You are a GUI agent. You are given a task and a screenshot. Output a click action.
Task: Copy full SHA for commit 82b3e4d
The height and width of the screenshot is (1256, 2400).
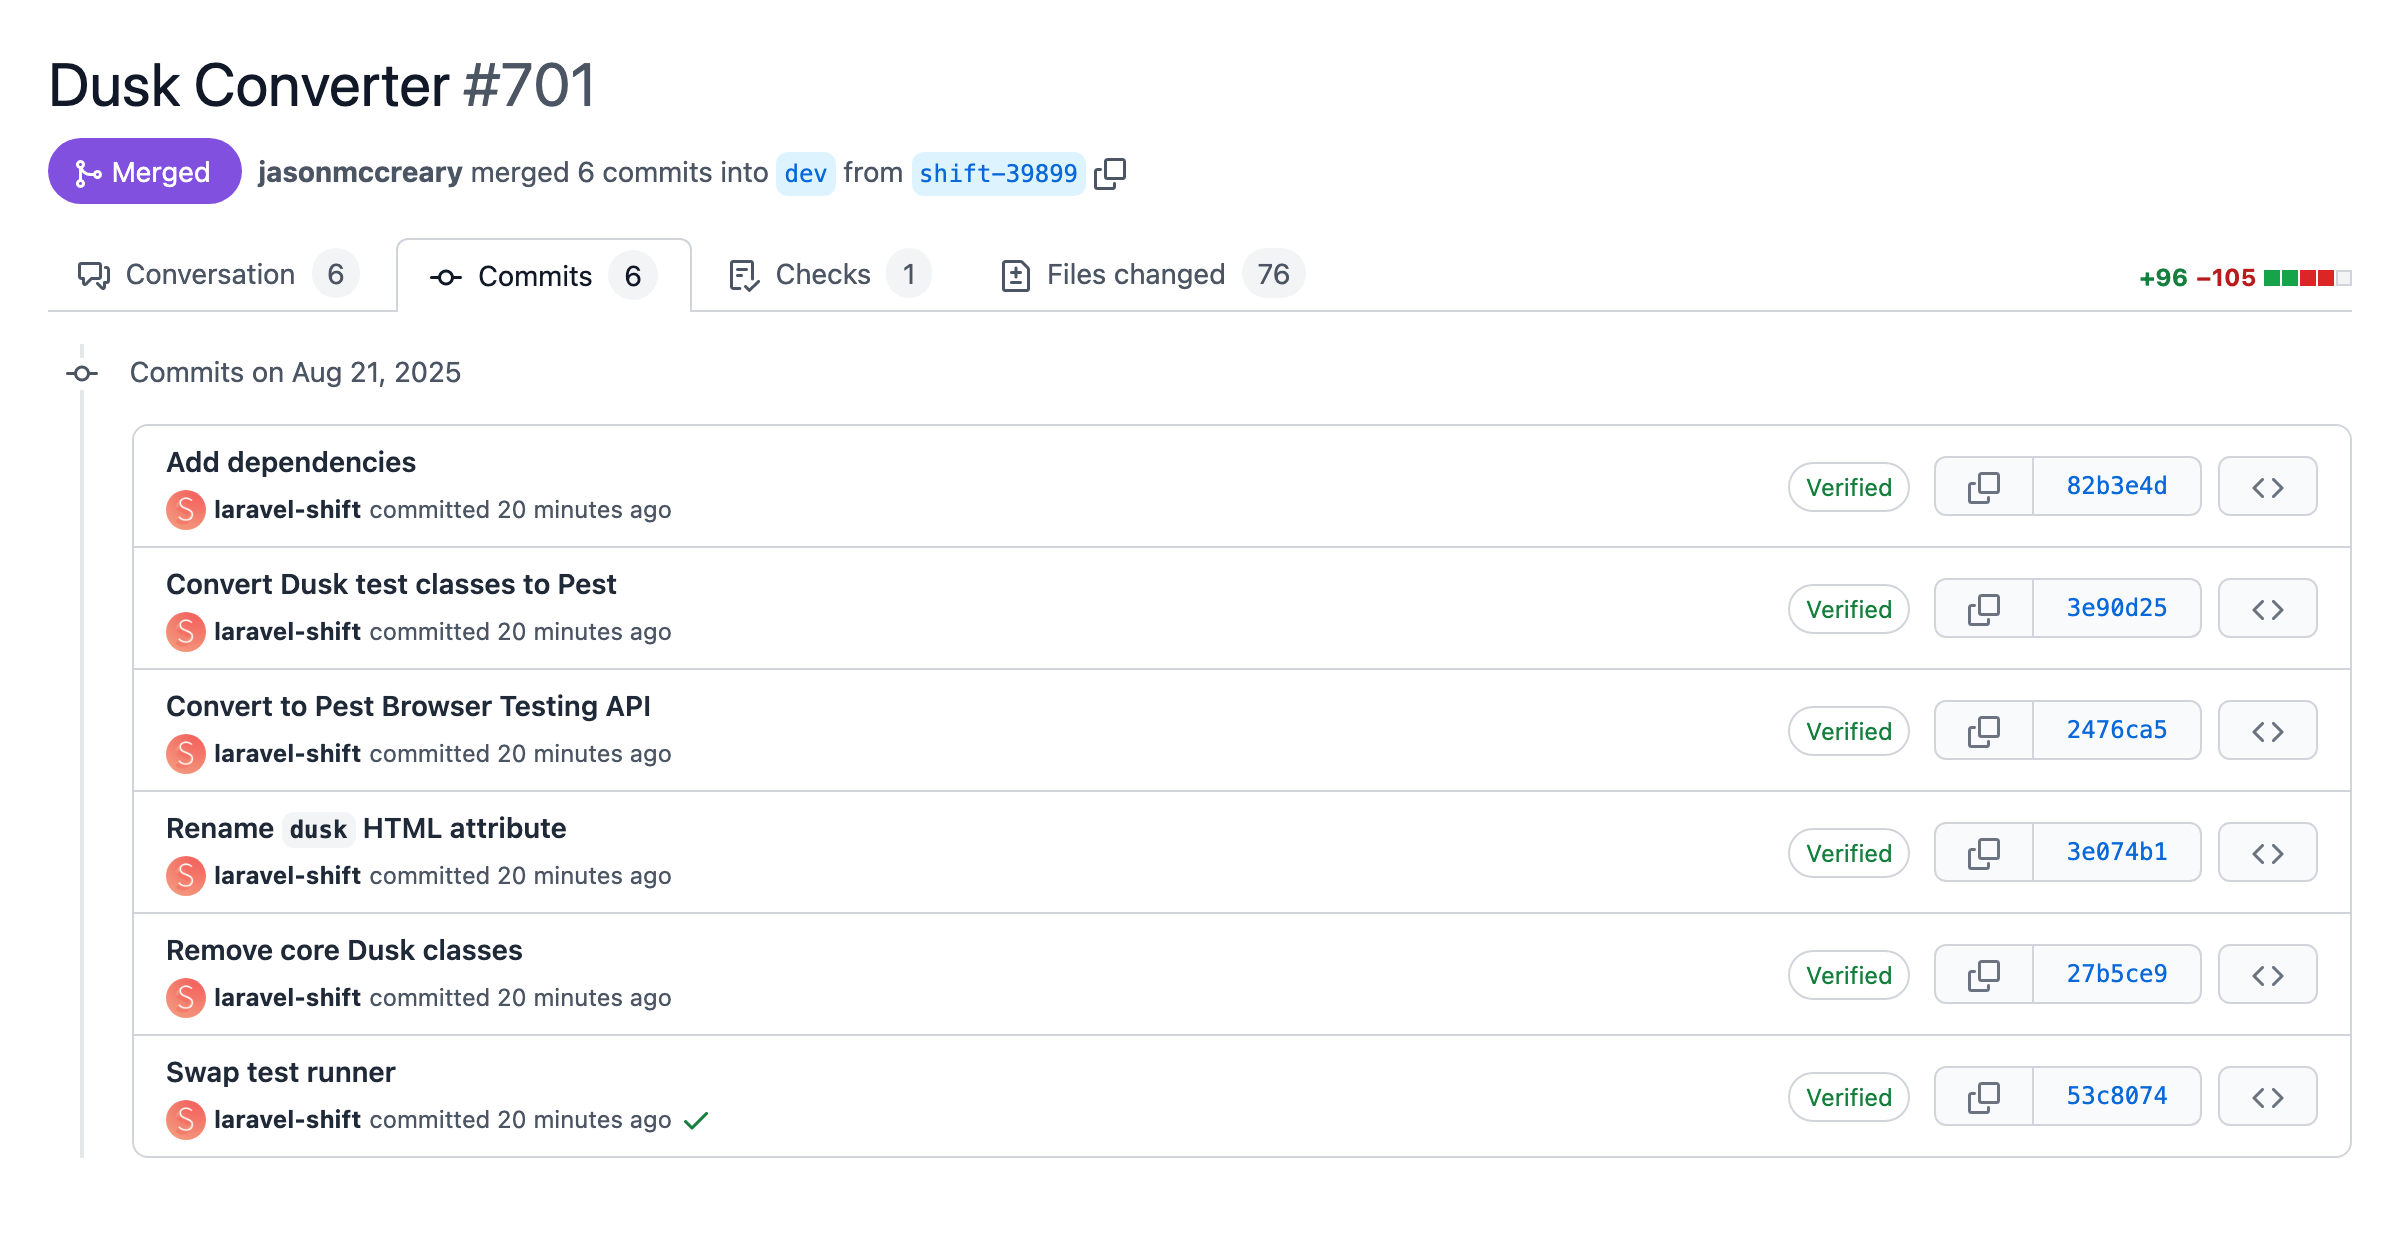pyautogui.click(x=1984, y=487)
